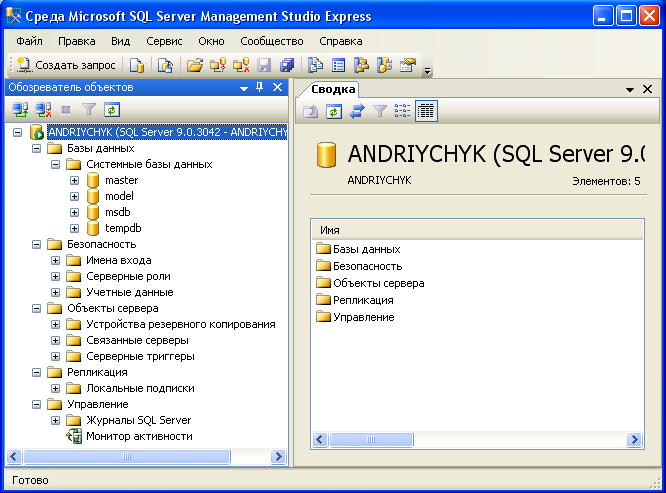
Task: Click Disconnect icon in Обозреватель объектов toolbar
Action: pos(43,110)
